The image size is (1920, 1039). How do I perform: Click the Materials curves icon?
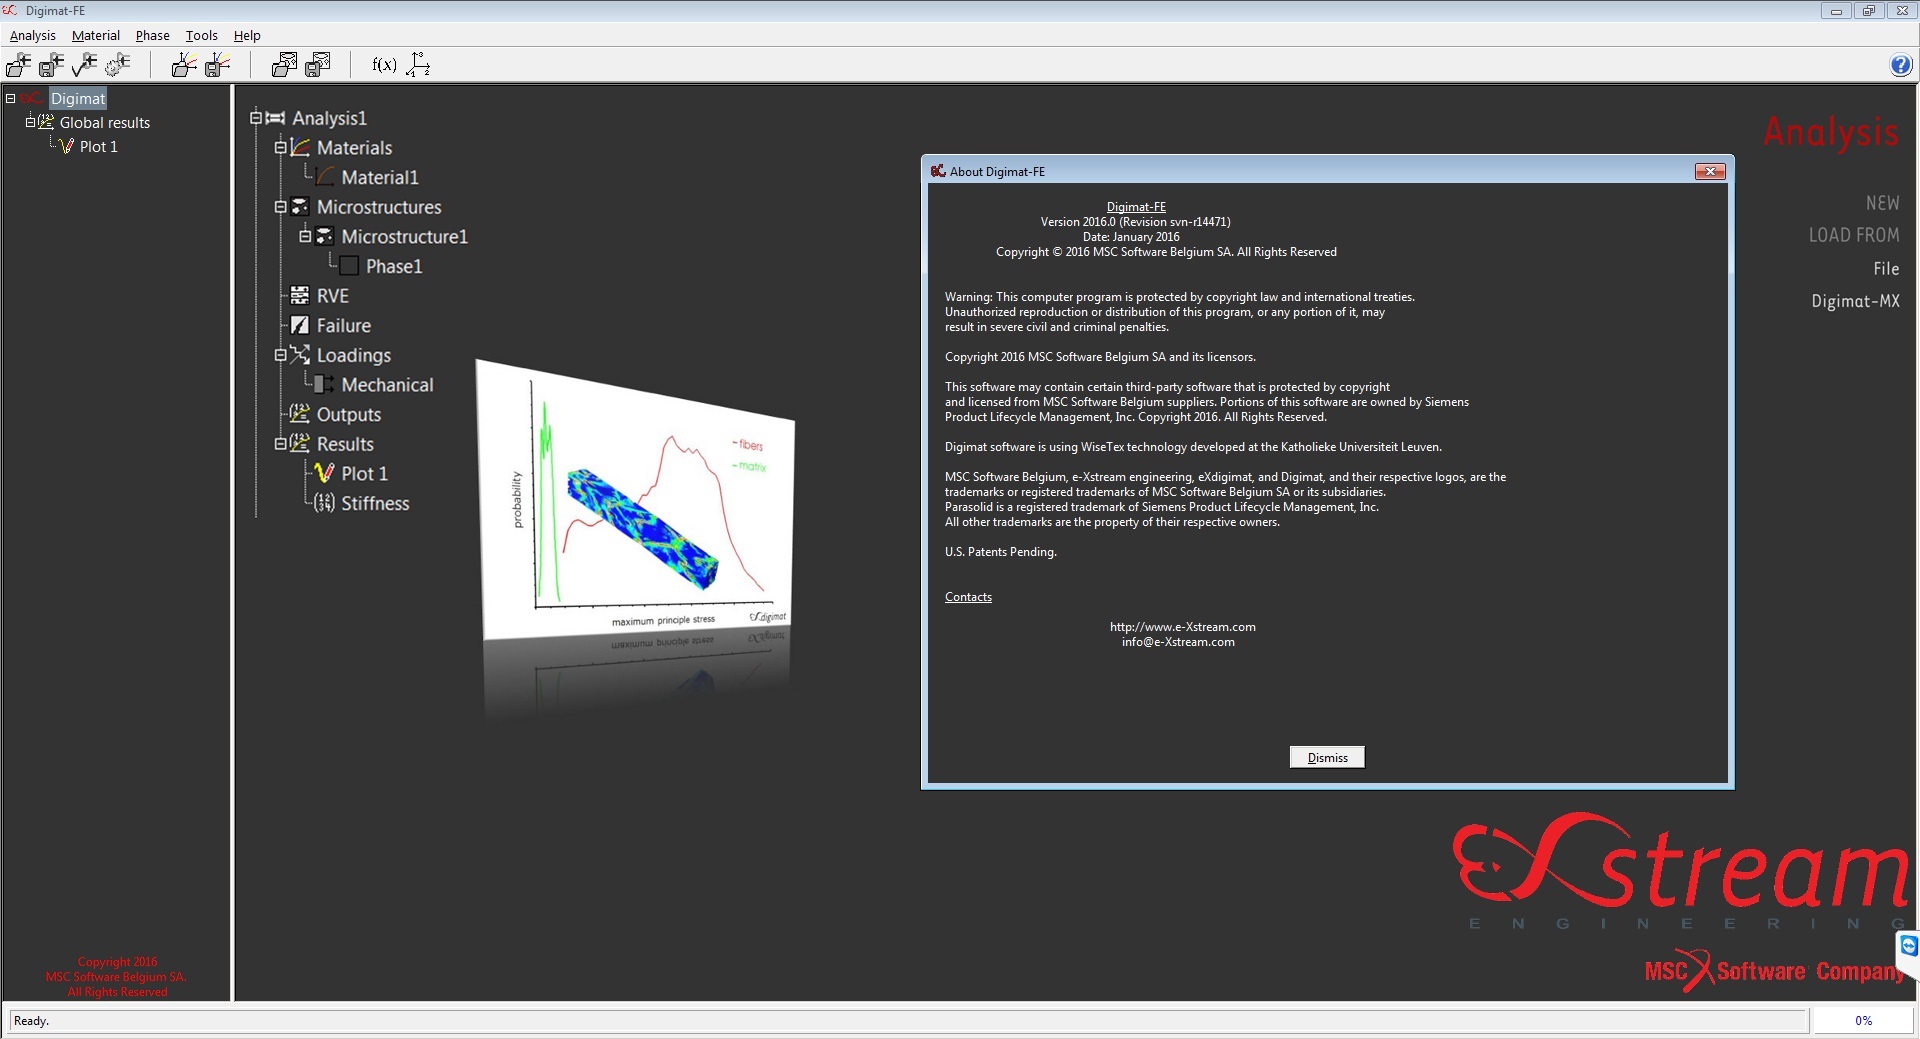coord(300,147)
